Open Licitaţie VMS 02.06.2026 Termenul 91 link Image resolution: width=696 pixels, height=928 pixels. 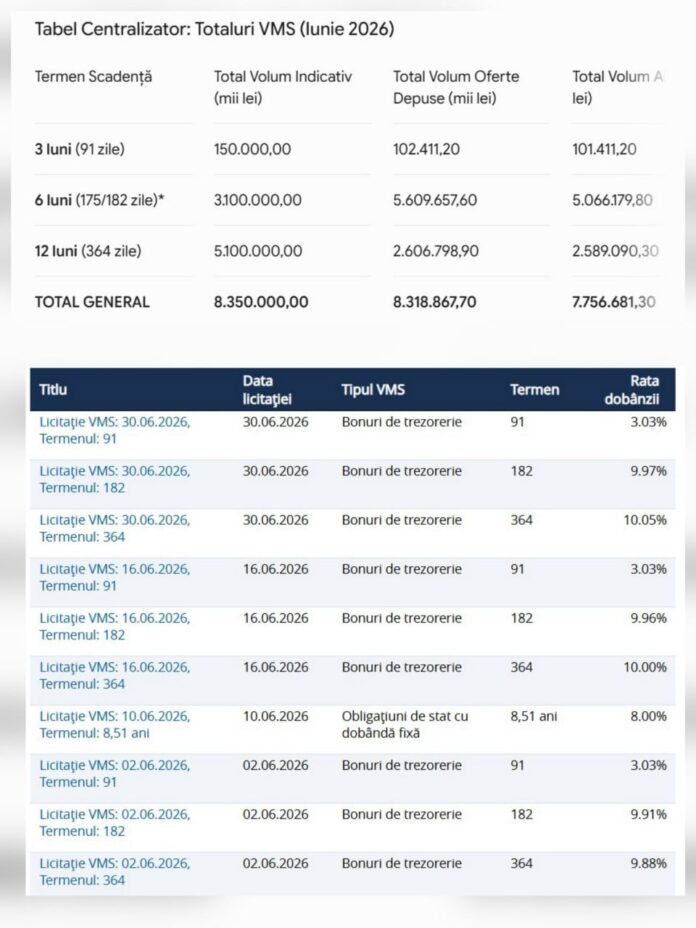pos(115,774)
